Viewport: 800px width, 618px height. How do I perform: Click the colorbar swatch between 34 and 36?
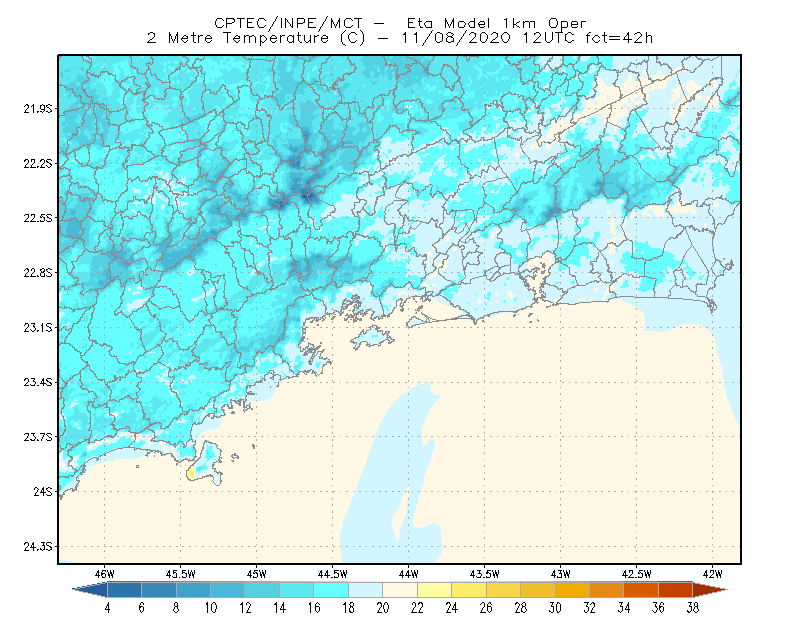point(641,590)
